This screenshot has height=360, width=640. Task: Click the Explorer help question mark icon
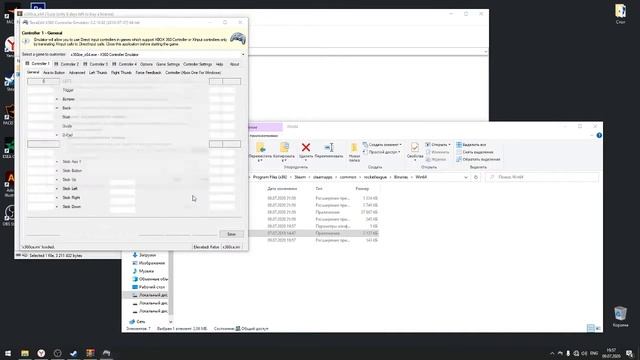[x=599, y=136]
